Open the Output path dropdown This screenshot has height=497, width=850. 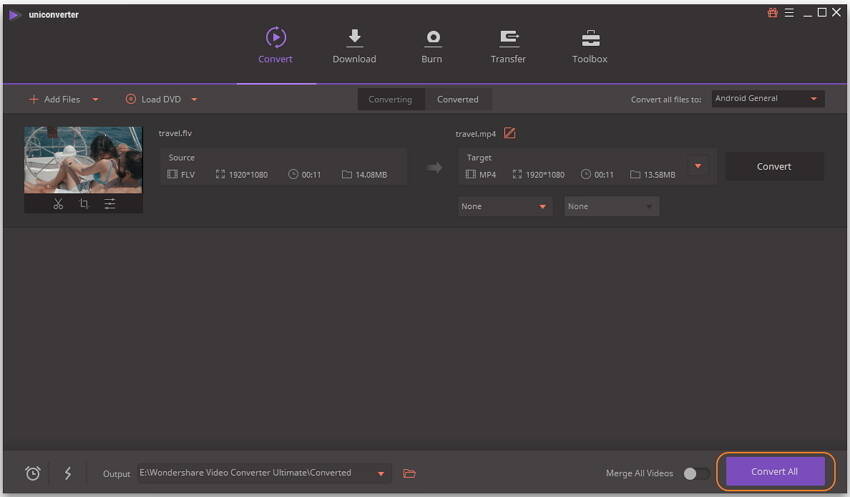coord(381,474)
